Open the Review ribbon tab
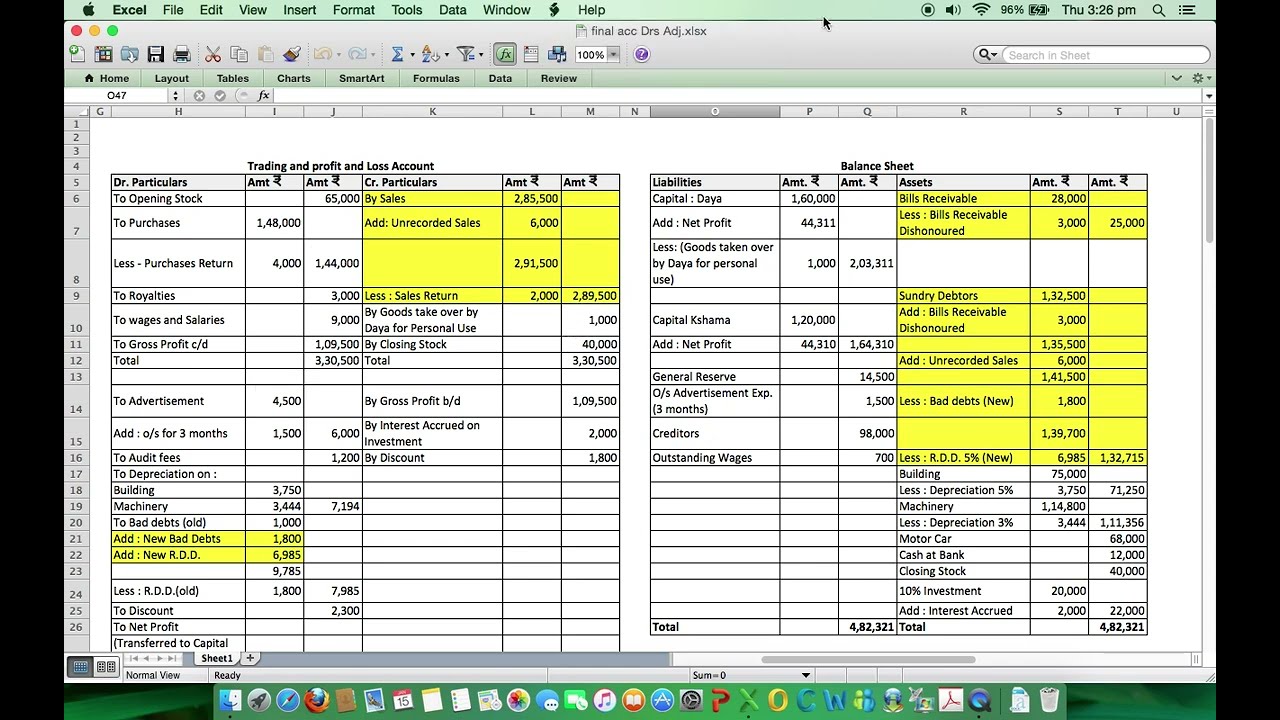The width and height of the screenshot is (1280, 720). pos(559,78)
